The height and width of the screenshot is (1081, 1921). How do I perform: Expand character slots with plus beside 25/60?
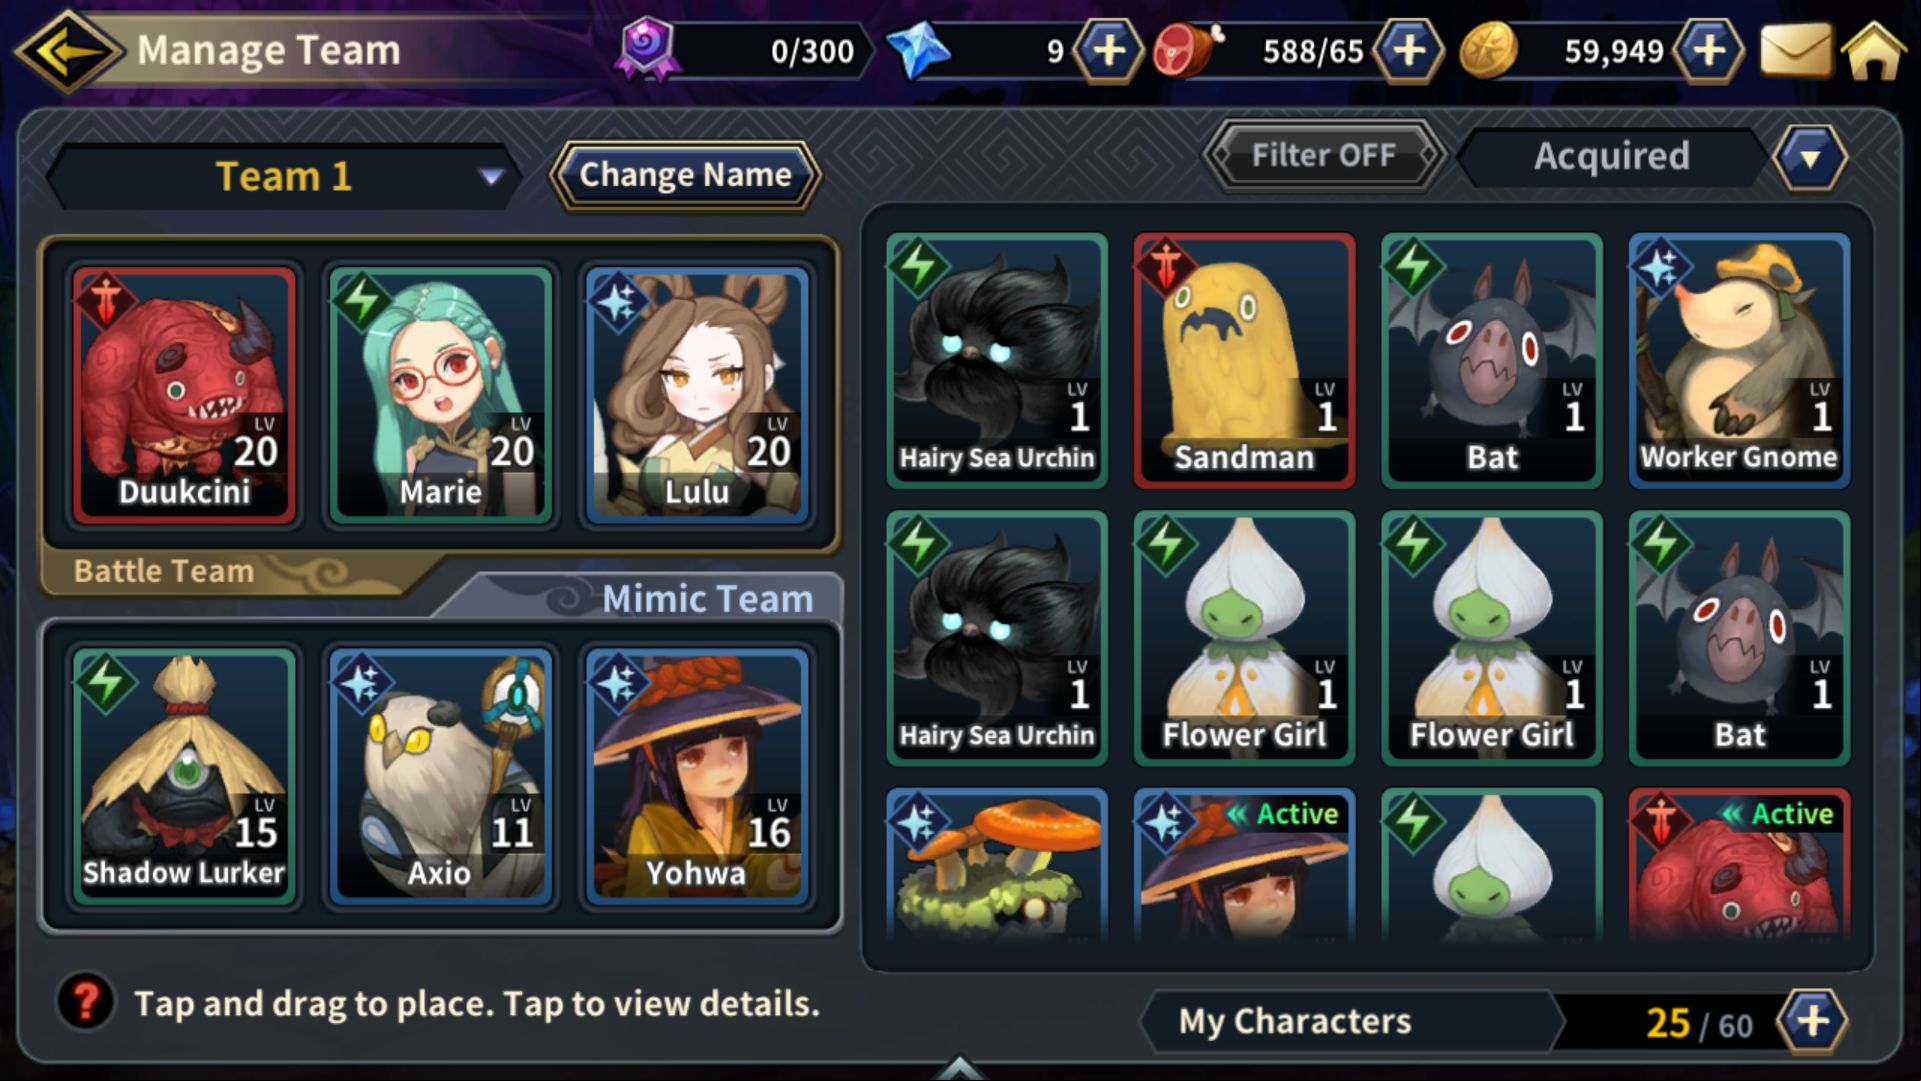(1812, 1022)
